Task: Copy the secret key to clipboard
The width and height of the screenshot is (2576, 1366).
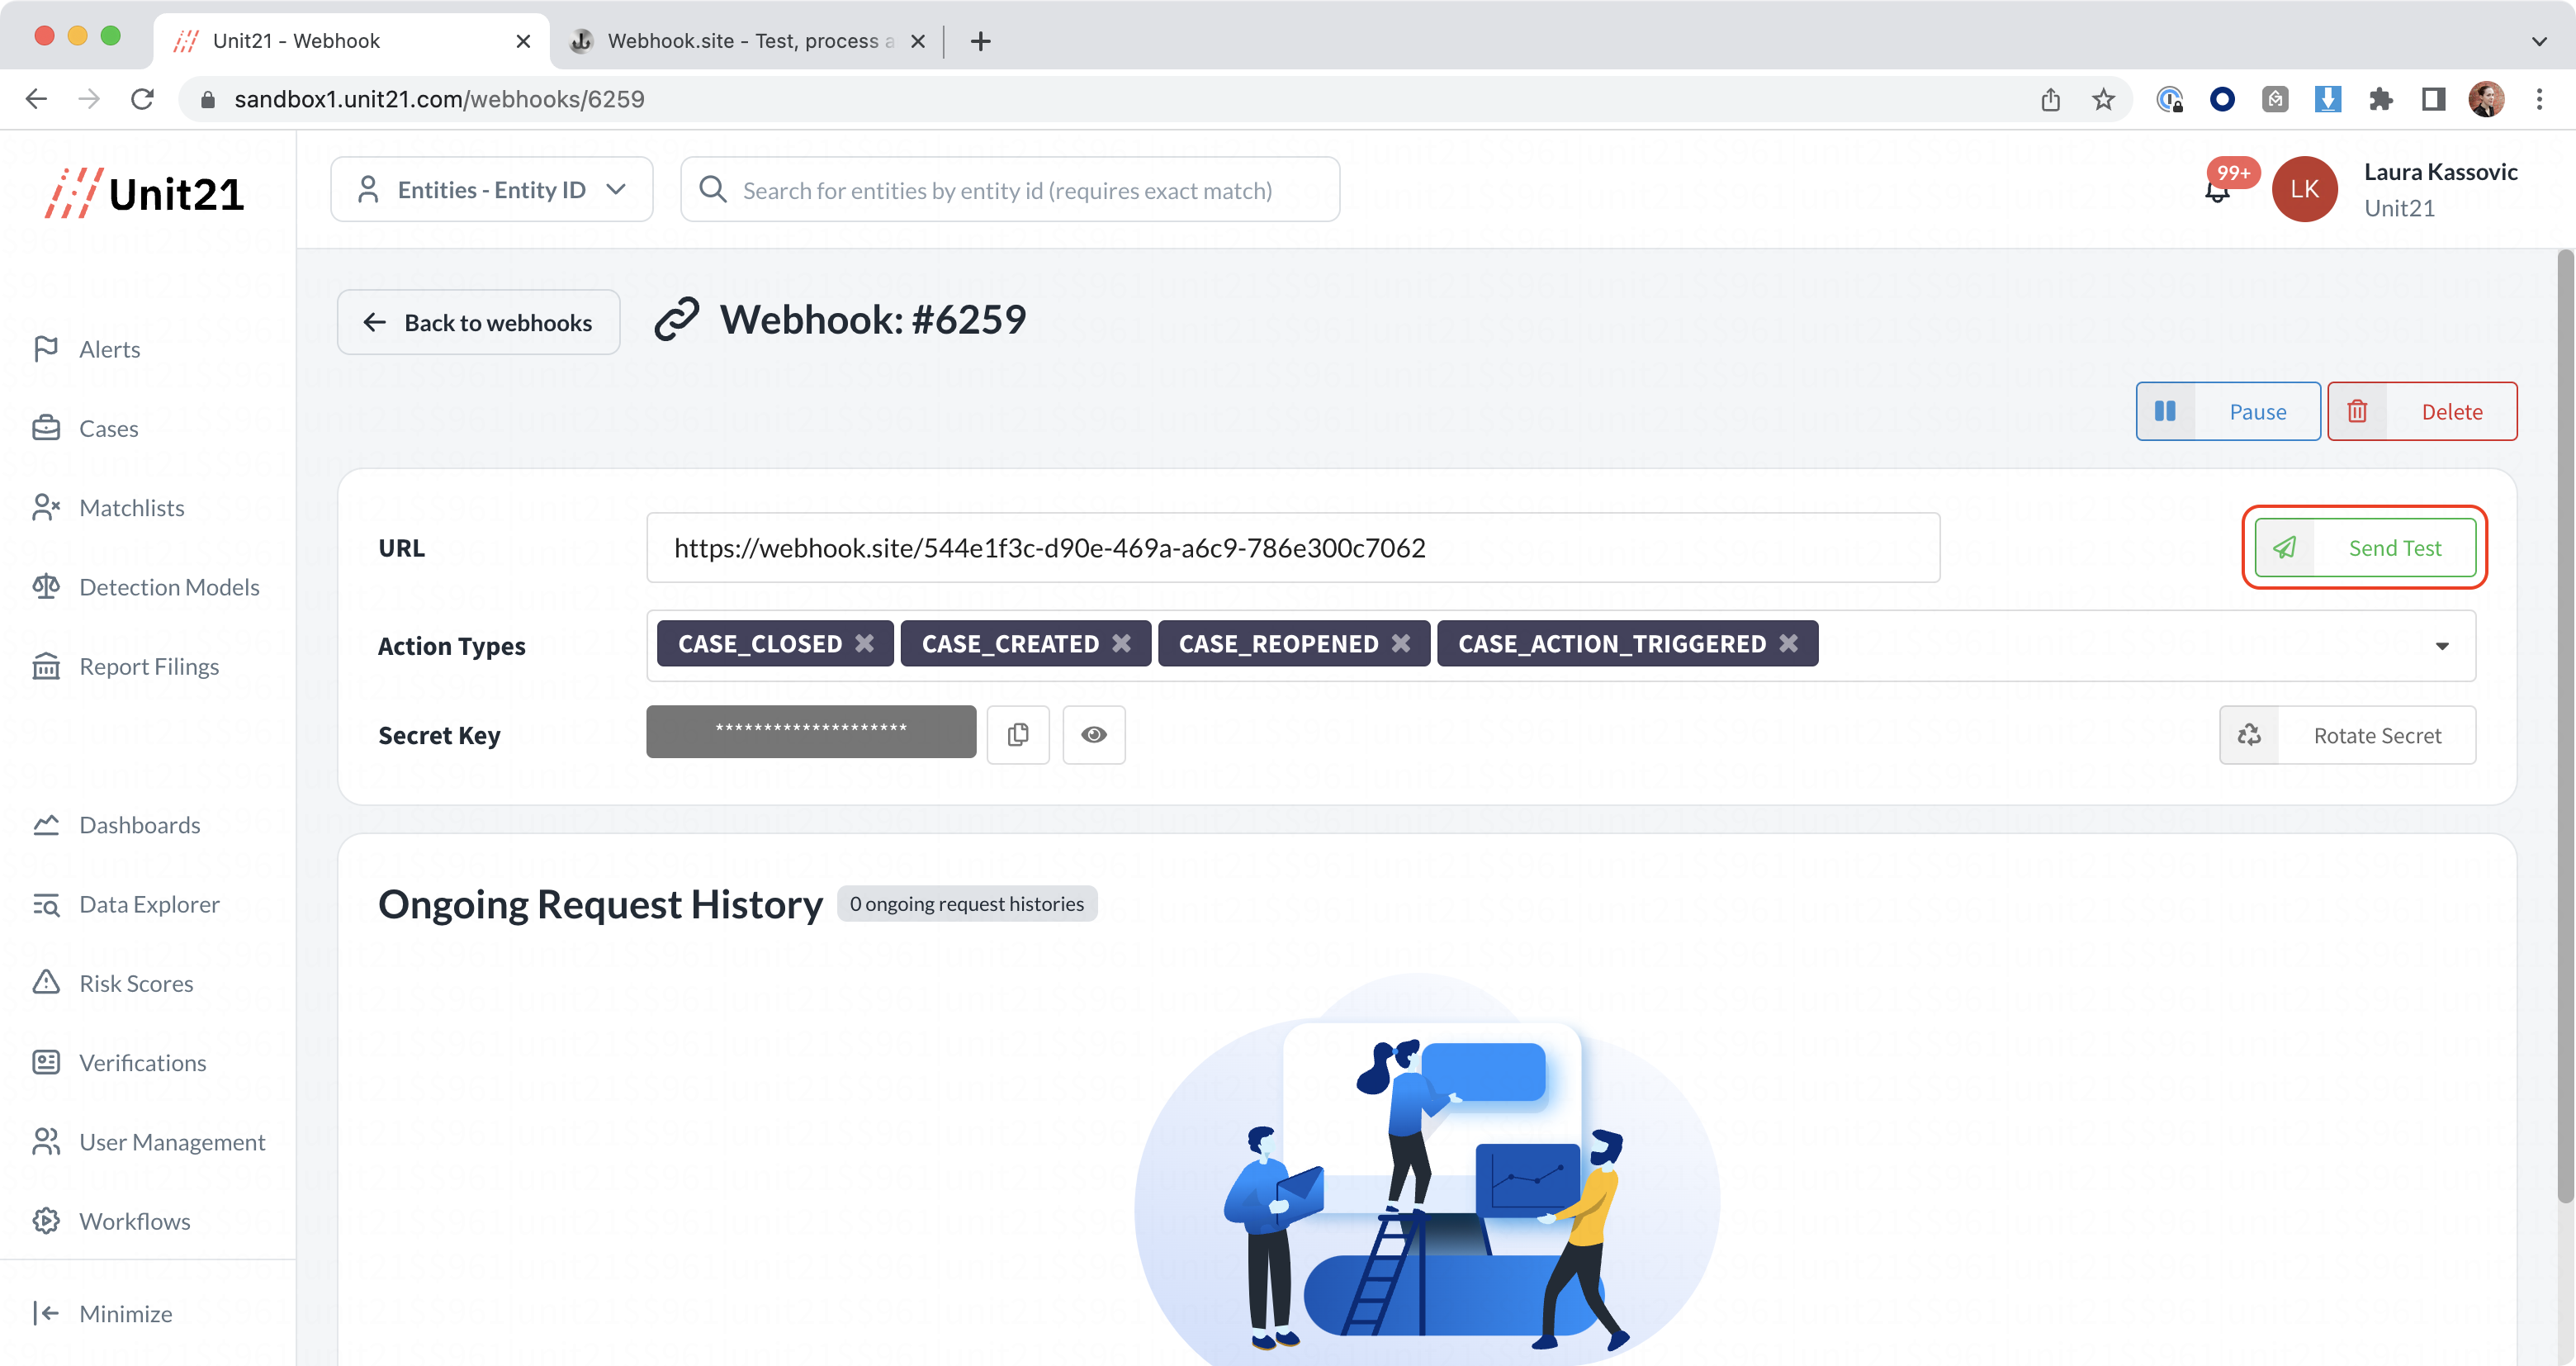Action: [x=1018, y=735]
